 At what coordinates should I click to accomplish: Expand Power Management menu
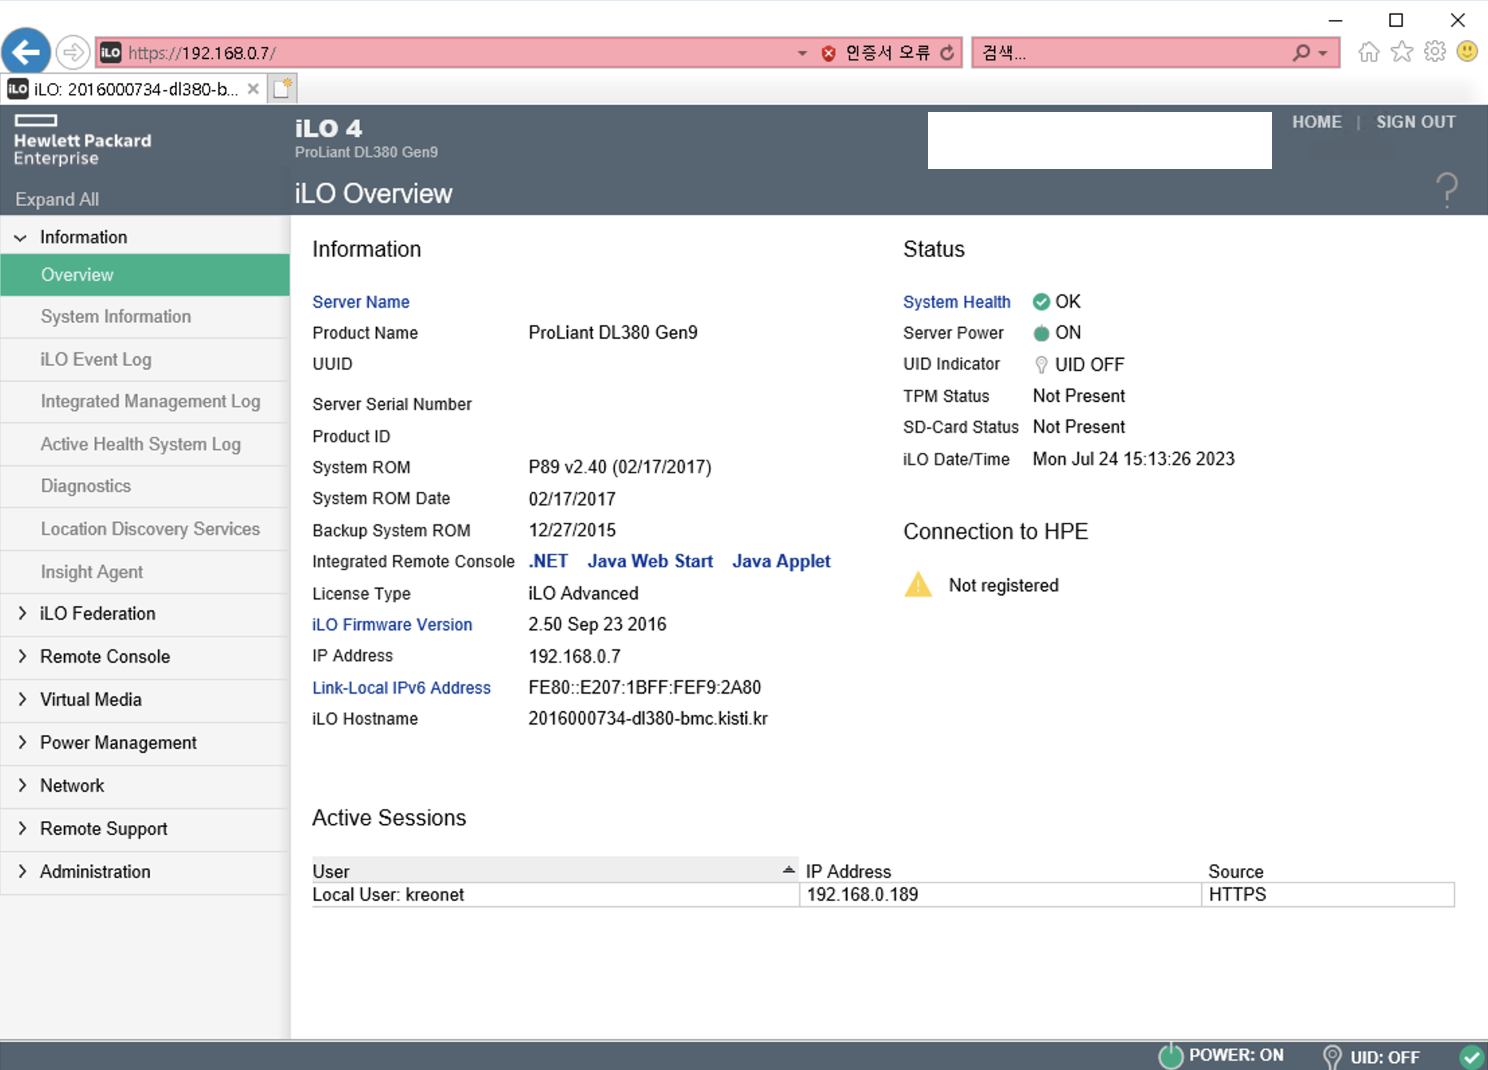22,743
